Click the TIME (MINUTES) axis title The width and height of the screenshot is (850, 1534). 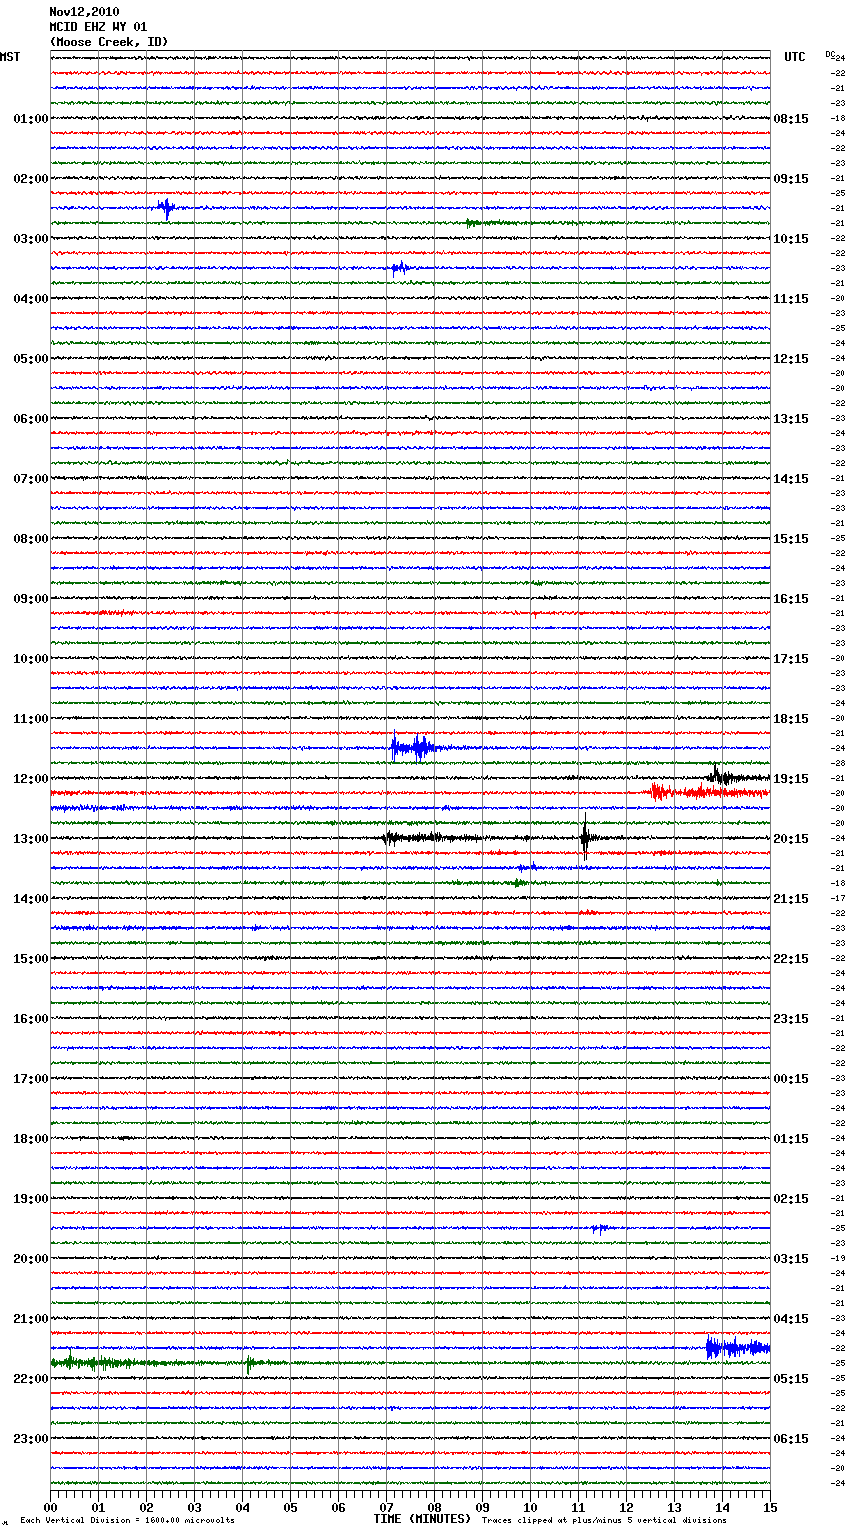pyautogui.click(x=422, y=1519)
